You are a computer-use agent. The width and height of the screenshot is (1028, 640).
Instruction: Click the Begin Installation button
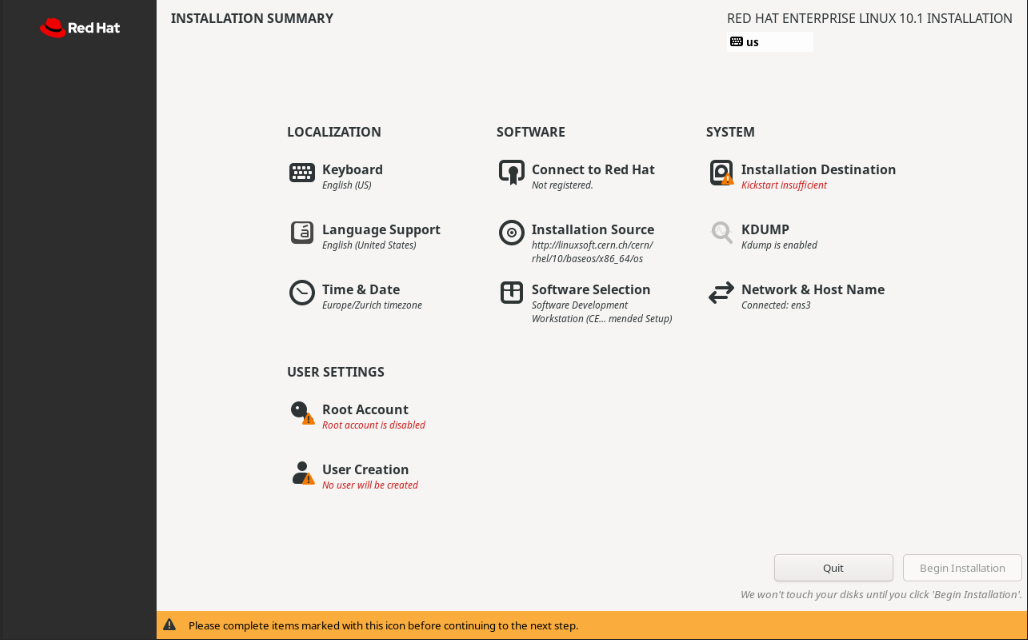962,568
